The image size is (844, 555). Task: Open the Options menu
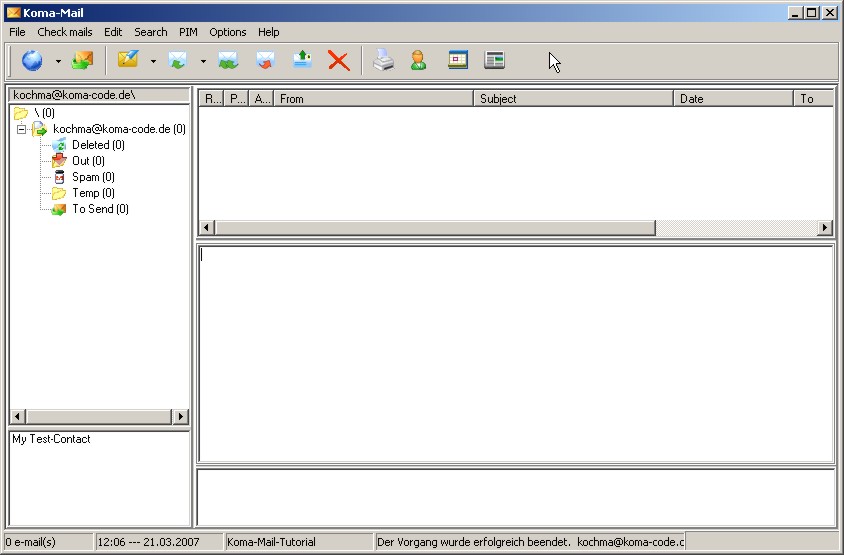click(228, 32)
